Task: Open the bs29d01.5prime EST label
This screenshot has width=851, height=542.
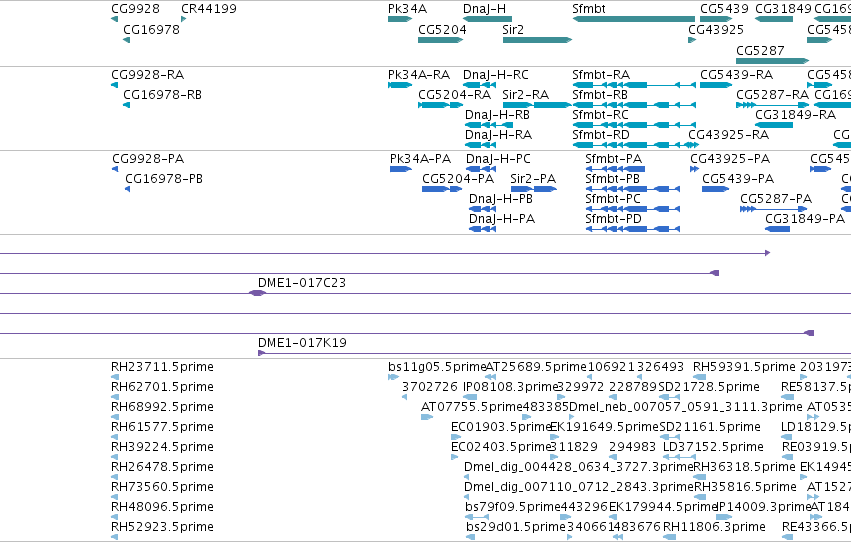Action: 516,528
